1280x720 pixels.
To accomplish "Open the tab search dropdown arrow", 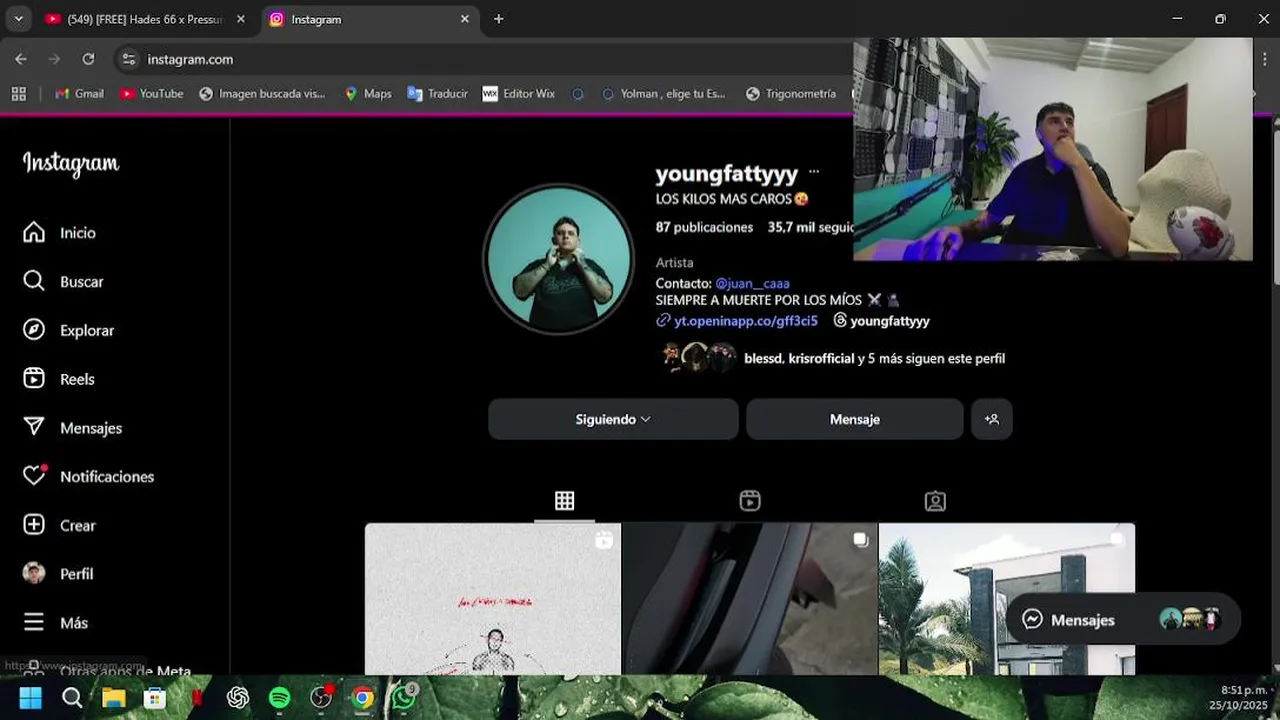I will (18, 19).
